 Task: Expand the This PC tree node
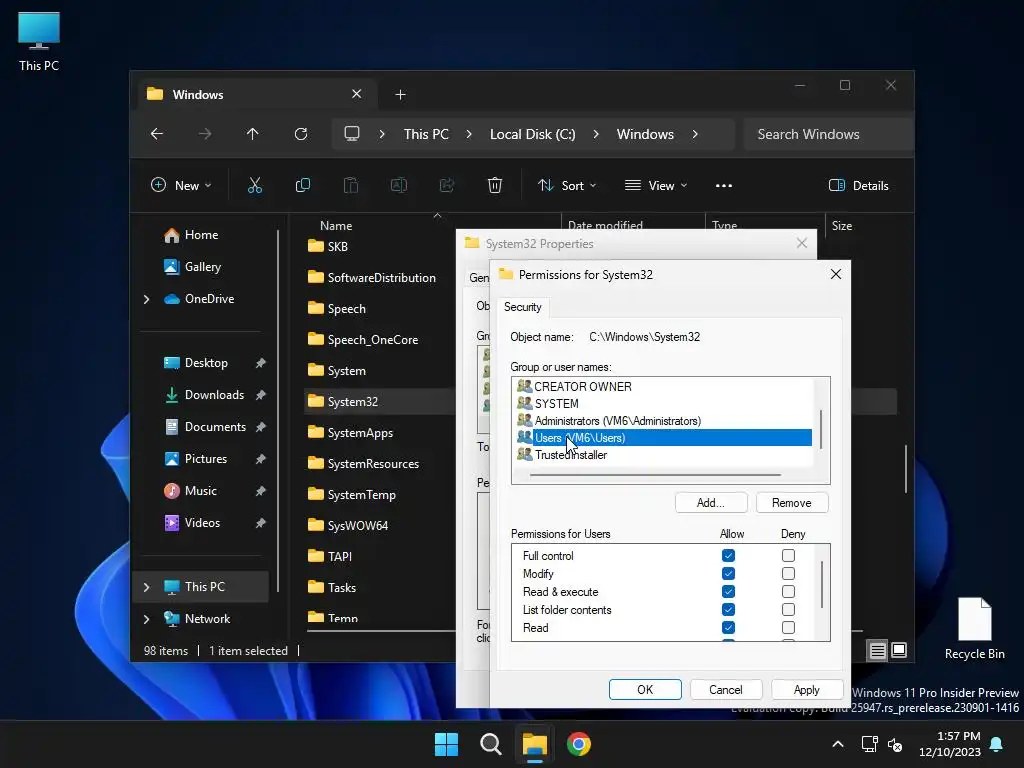tap(147, 587)
